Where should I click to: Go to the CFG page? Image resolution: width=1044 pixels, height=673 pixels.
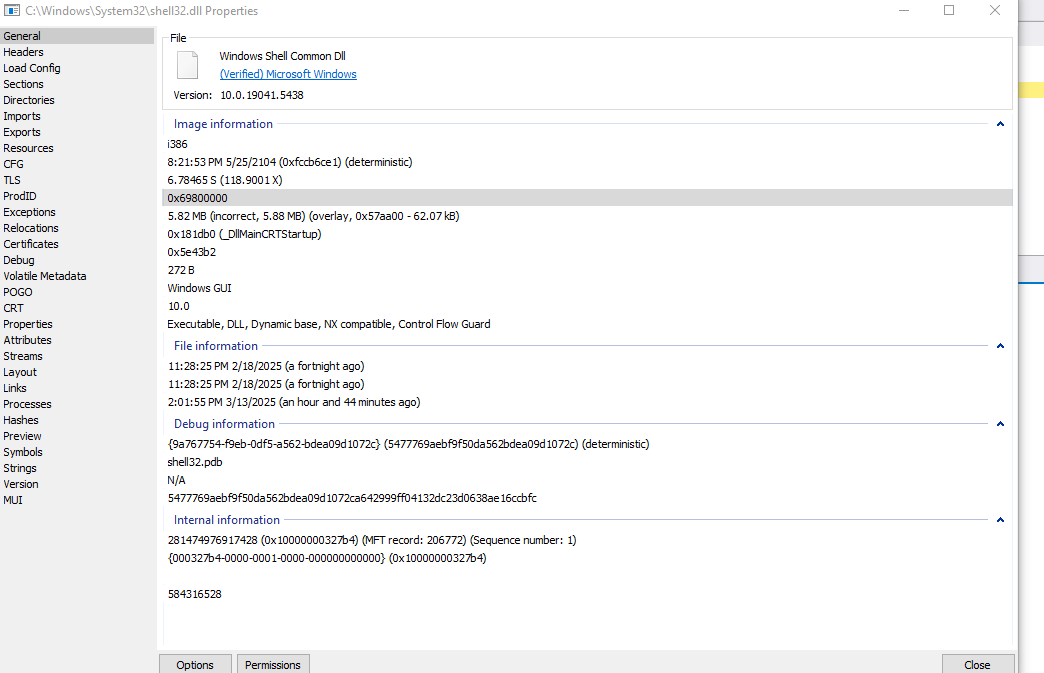[77, 164]
